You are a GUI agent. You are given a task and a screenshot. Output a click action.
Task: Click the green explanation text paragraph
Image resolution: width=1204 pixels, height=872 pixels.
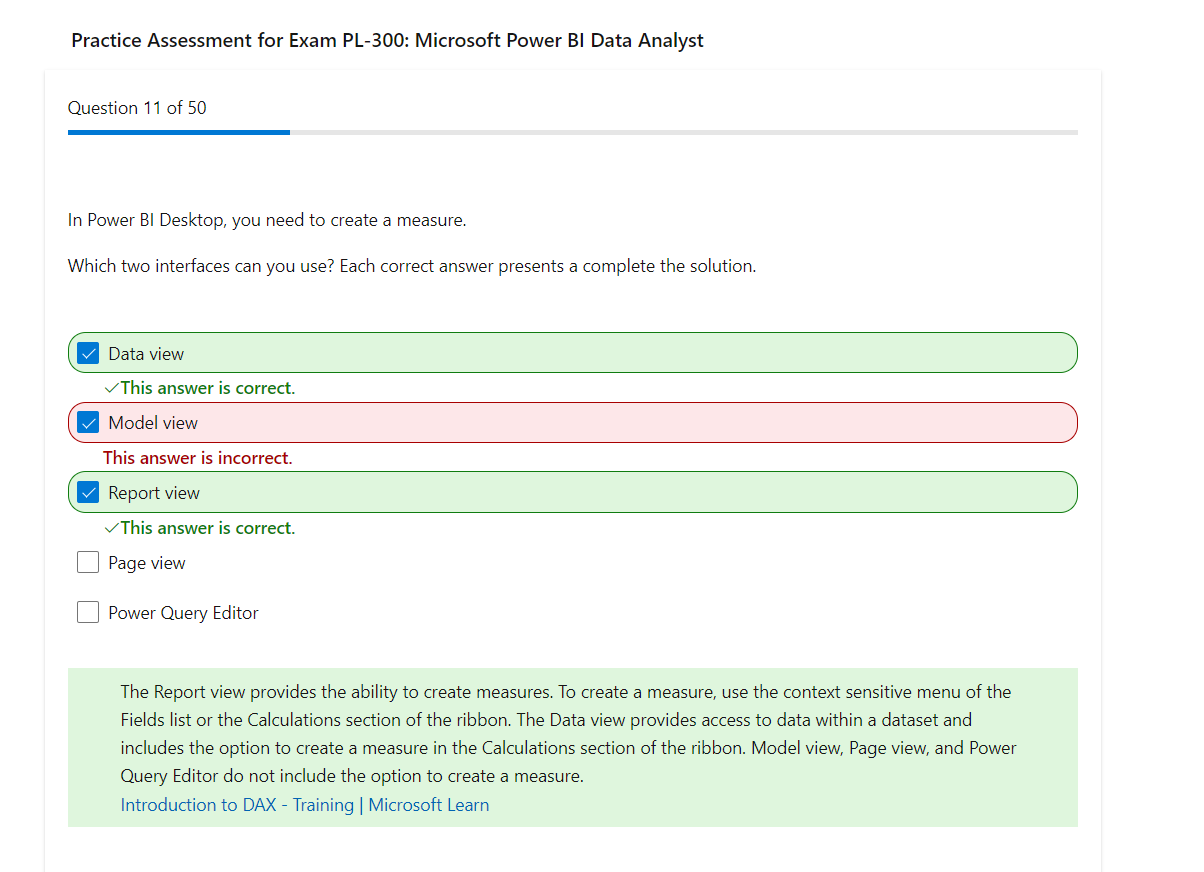coord(568,733)
